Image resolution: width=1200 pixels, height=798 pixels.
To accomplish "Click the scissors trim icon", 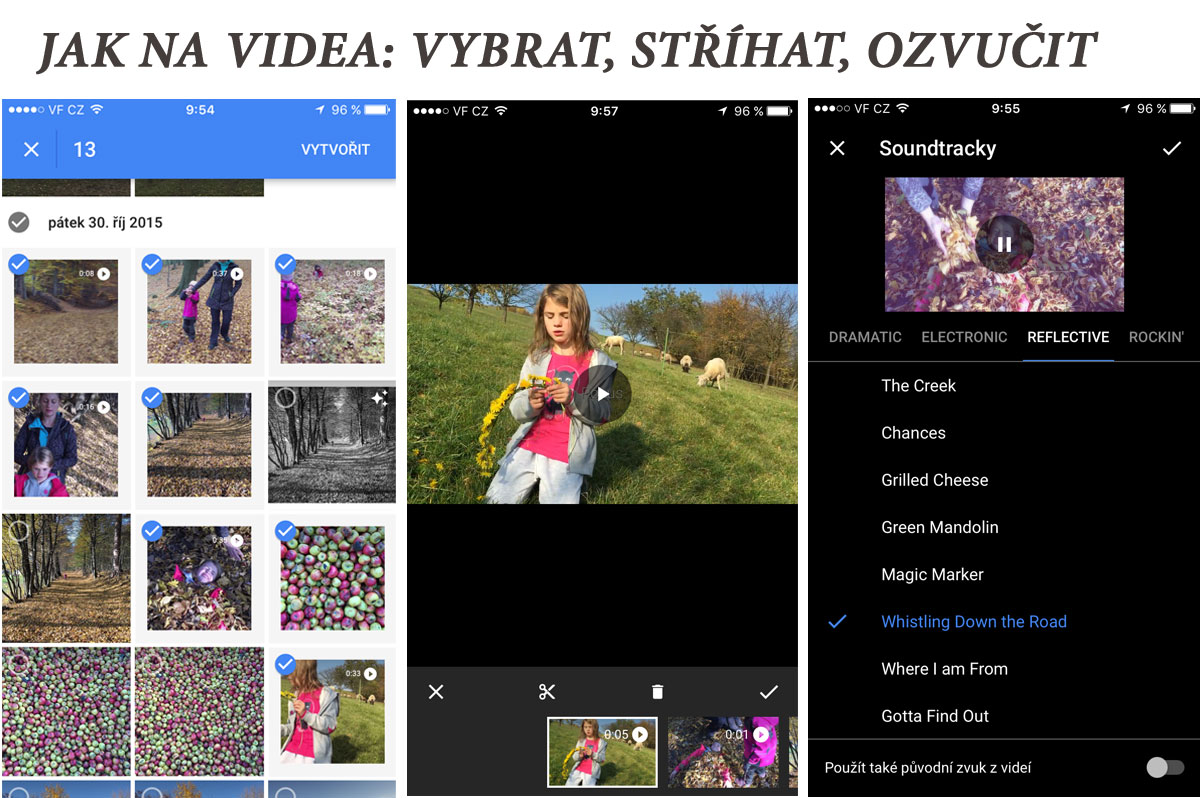I will tap(546, 692).
